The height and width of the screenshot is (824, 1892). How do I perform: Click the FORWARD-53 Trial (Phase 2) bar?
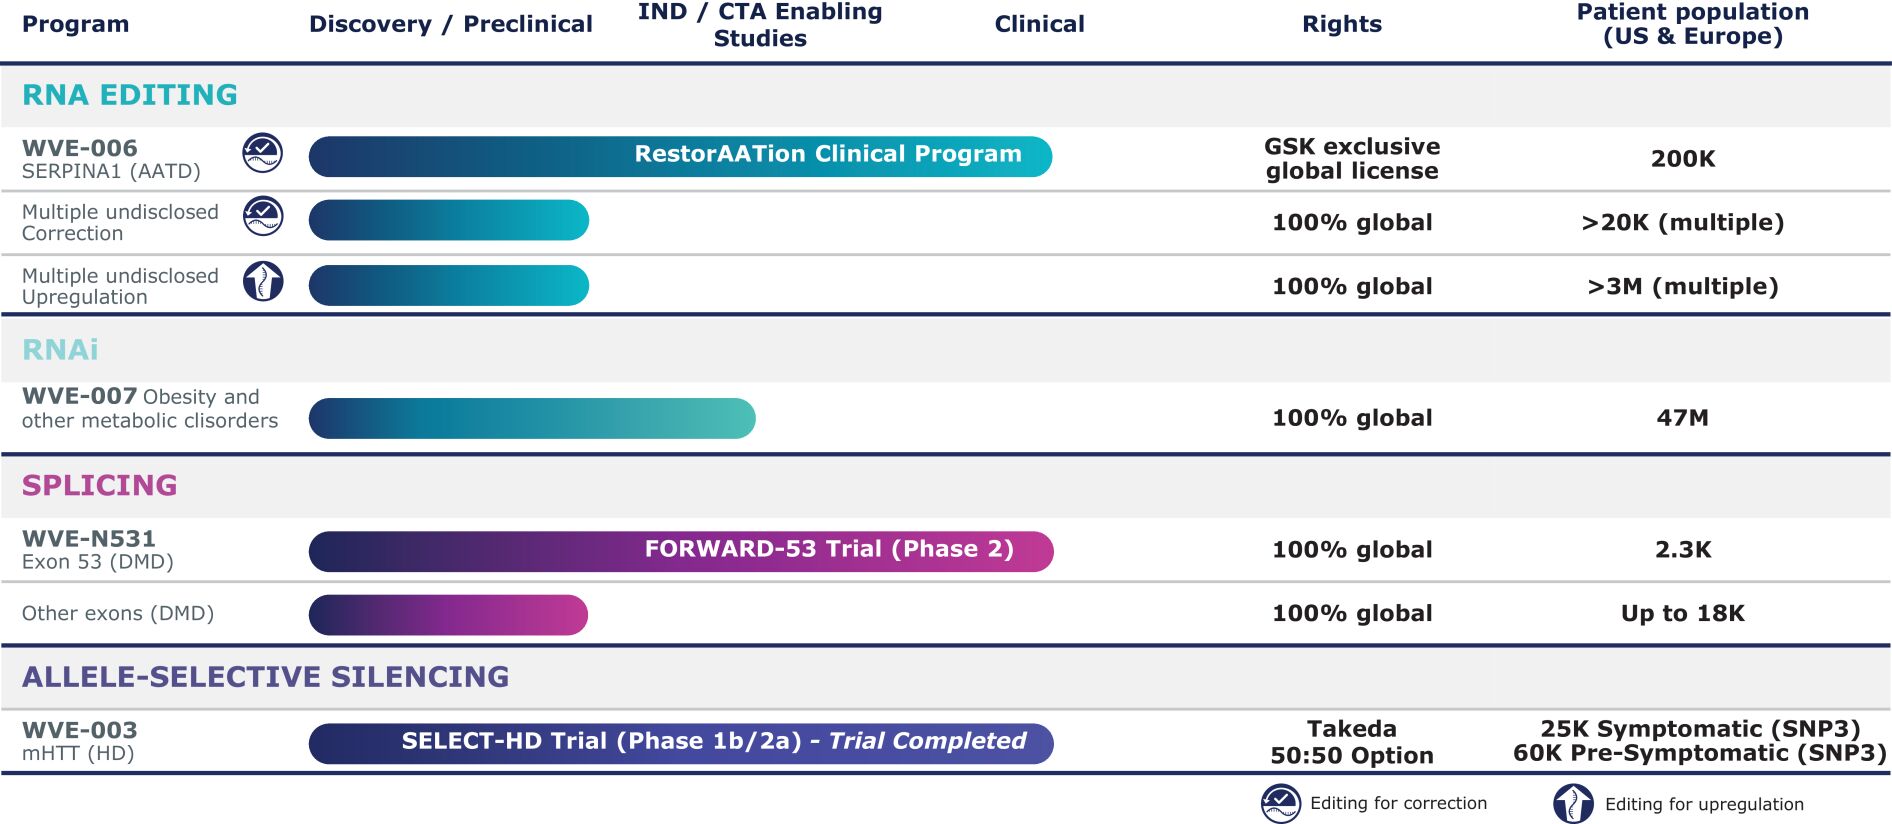click(x=680, y=551)
